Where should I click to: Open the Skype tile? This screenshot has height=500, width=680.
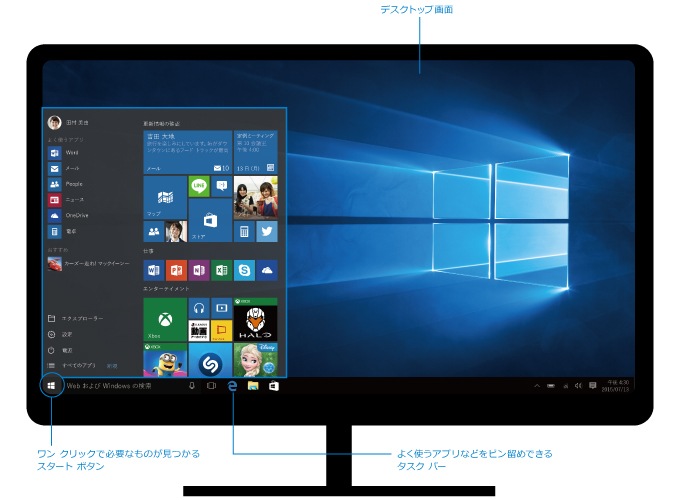coord(244,271)
